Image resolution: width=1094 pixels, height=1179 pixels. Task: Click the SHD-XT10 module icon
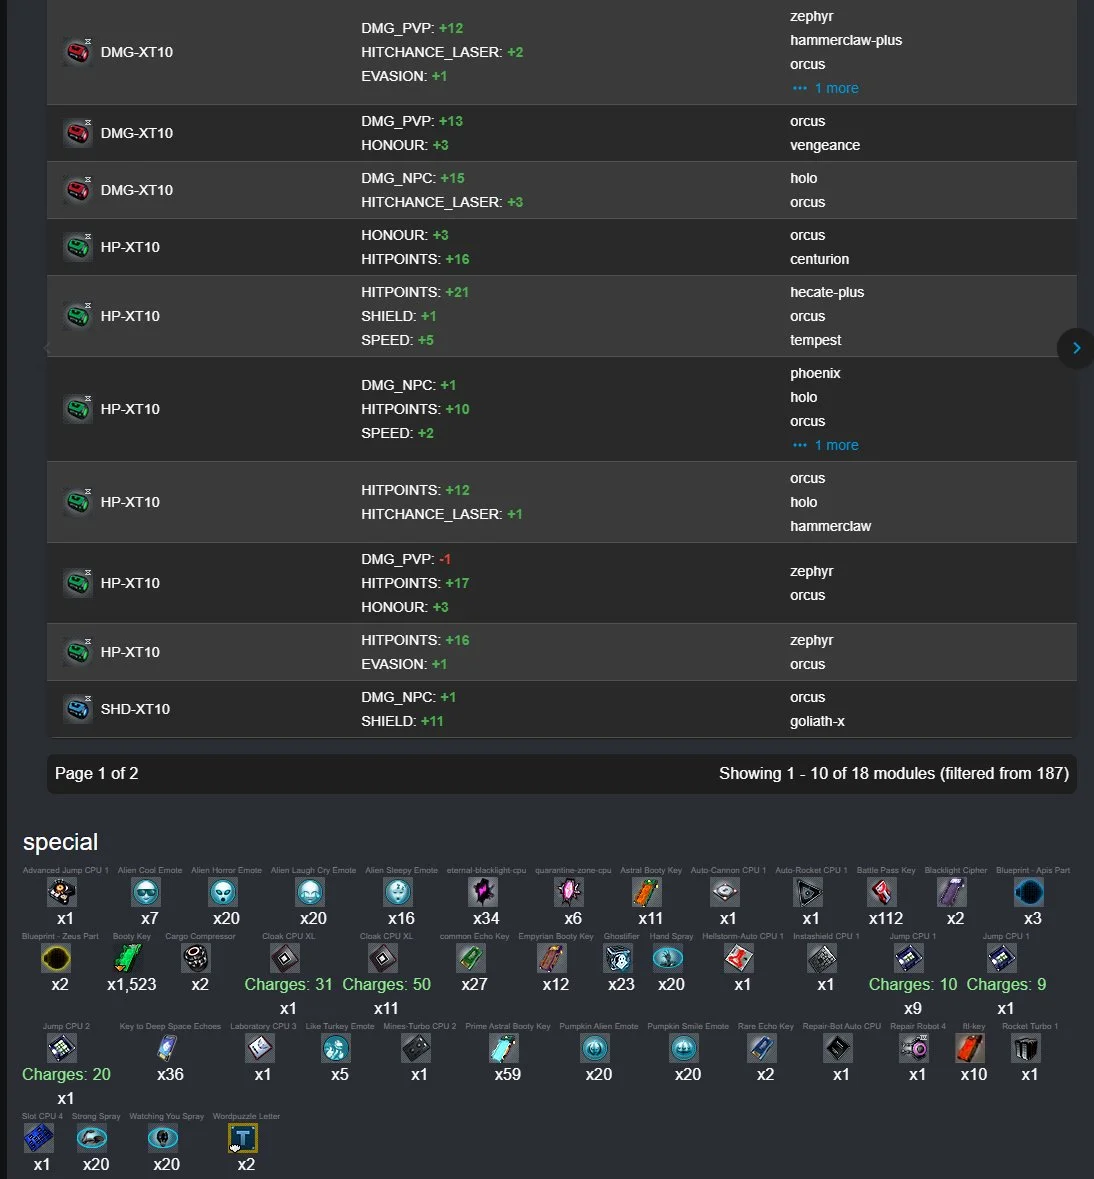coord(78,709)
